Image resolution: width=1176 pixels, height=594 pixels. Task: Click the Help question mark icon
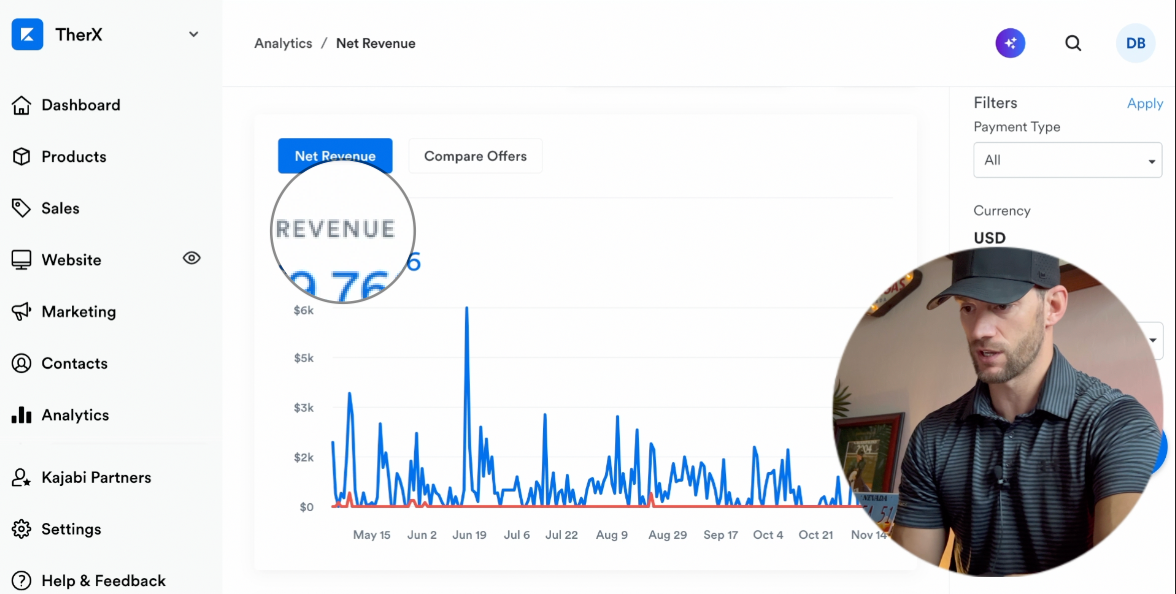pyautogui.click(x=21, y=580)
